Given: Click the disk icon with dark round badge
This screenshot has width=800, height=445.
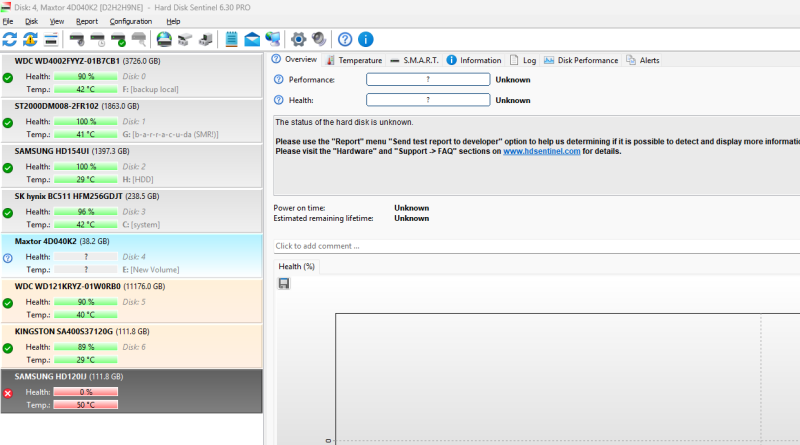Looking at the screenshot, I should [77, 39].
